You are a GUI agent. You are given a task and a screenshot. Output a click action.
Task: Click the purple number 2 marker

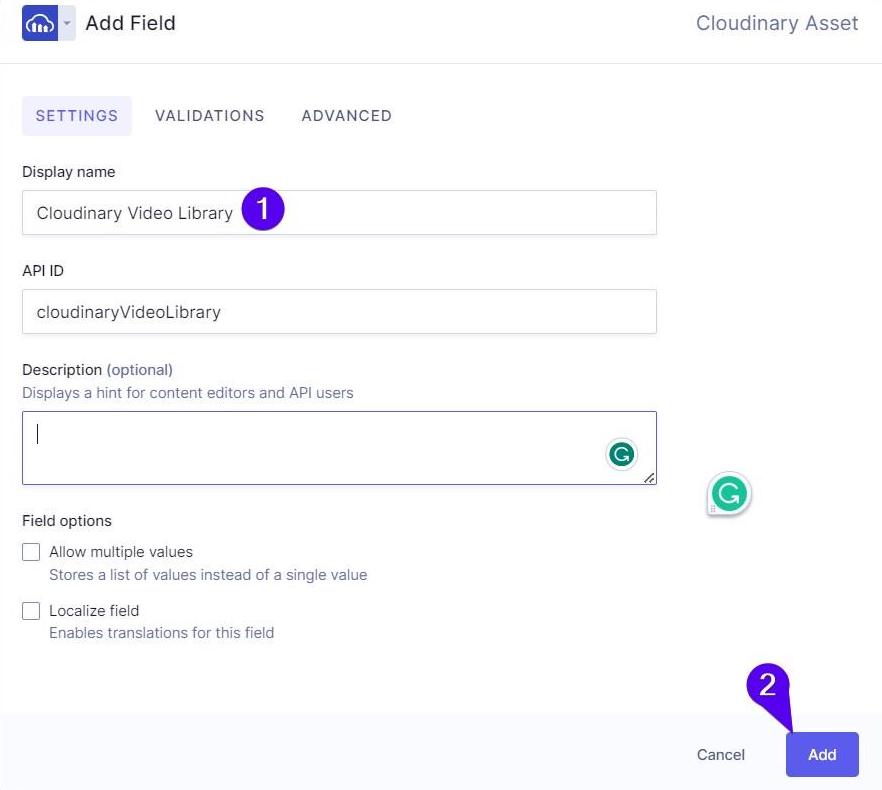(768, 686)
